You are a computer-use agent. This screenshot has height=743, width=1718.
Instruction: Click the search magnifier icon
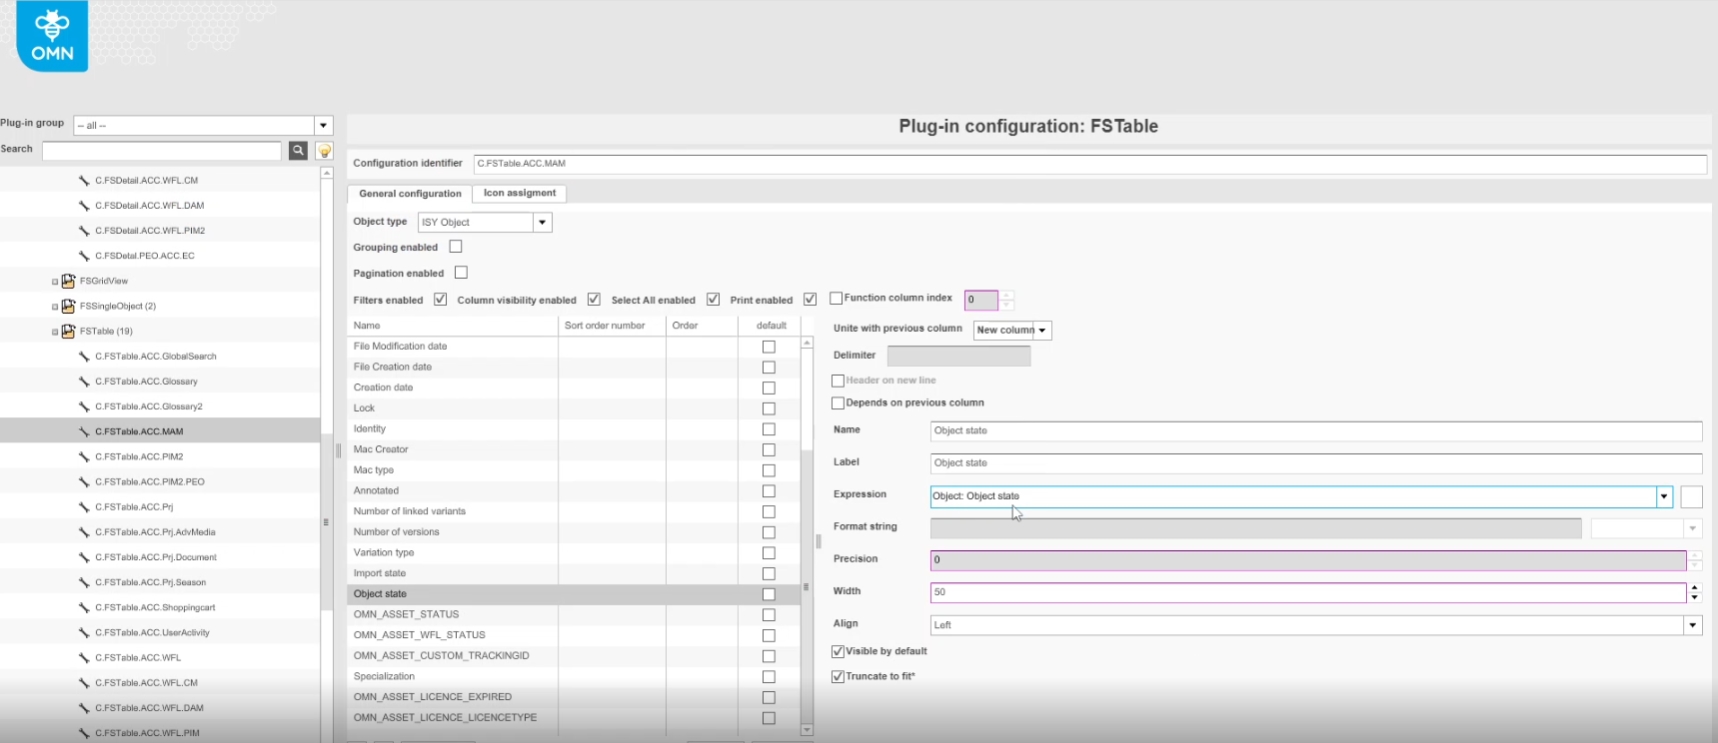[x=298, y=150]
